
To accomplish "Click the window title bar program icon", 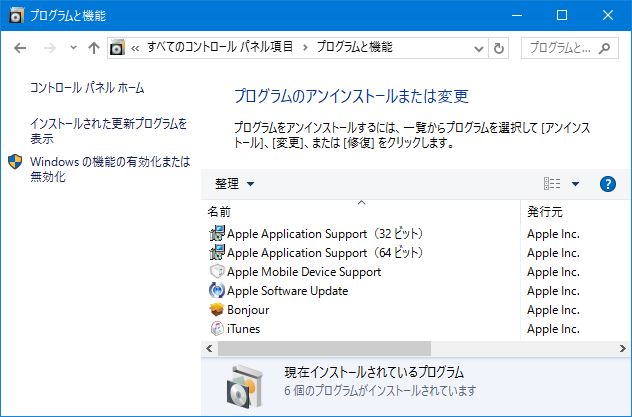I will [x=17, y=15].
